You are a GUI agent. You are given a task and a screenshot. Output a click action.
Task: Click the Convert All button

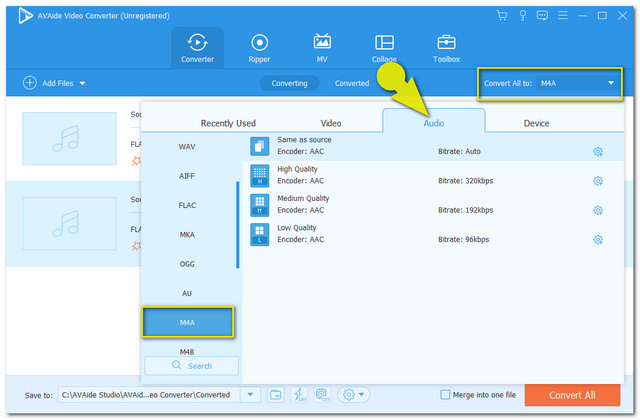pyautogui.click(x=572, y=395)
